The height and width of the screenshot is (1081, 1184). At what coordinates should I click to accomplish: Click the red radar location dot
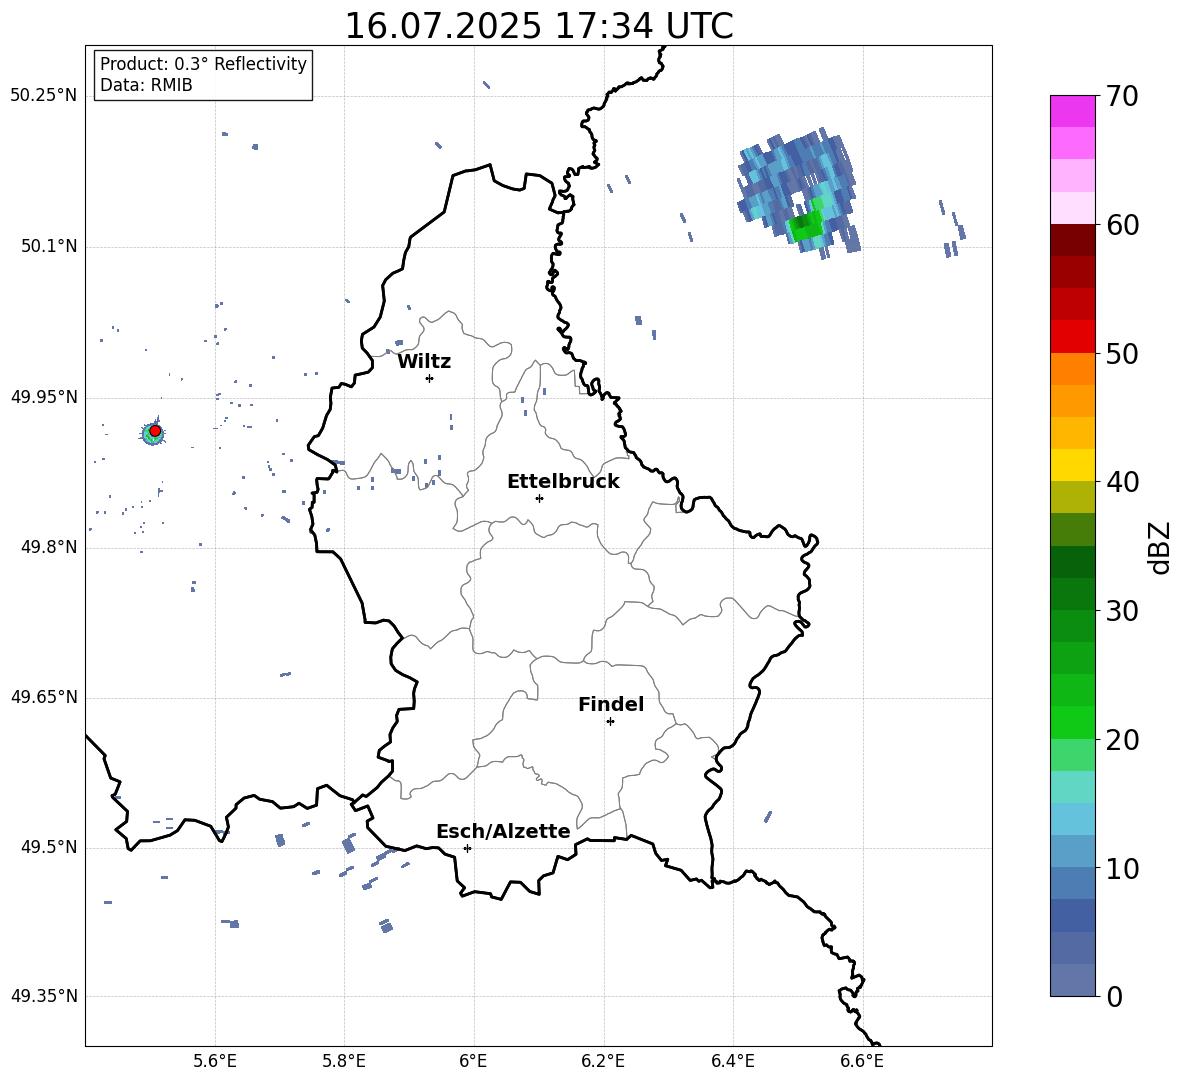155,431
